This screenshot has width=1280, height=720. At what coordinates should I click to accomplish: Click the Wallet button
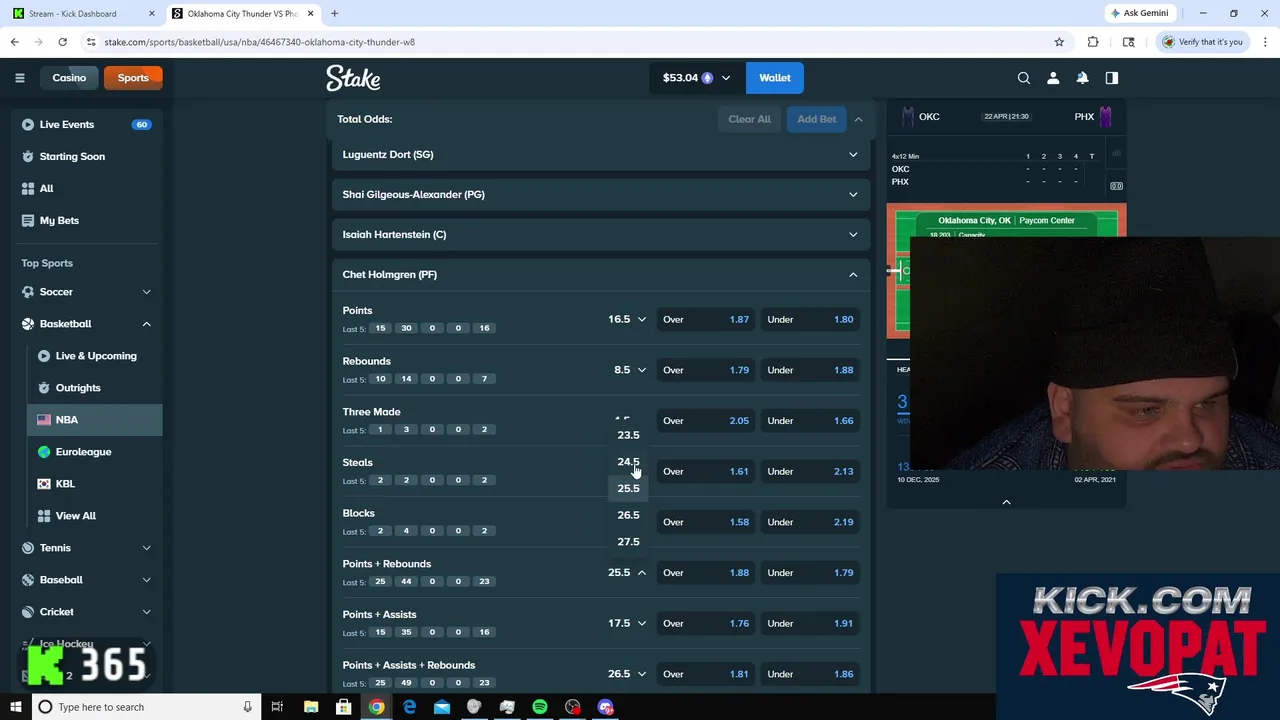[774, 78]
